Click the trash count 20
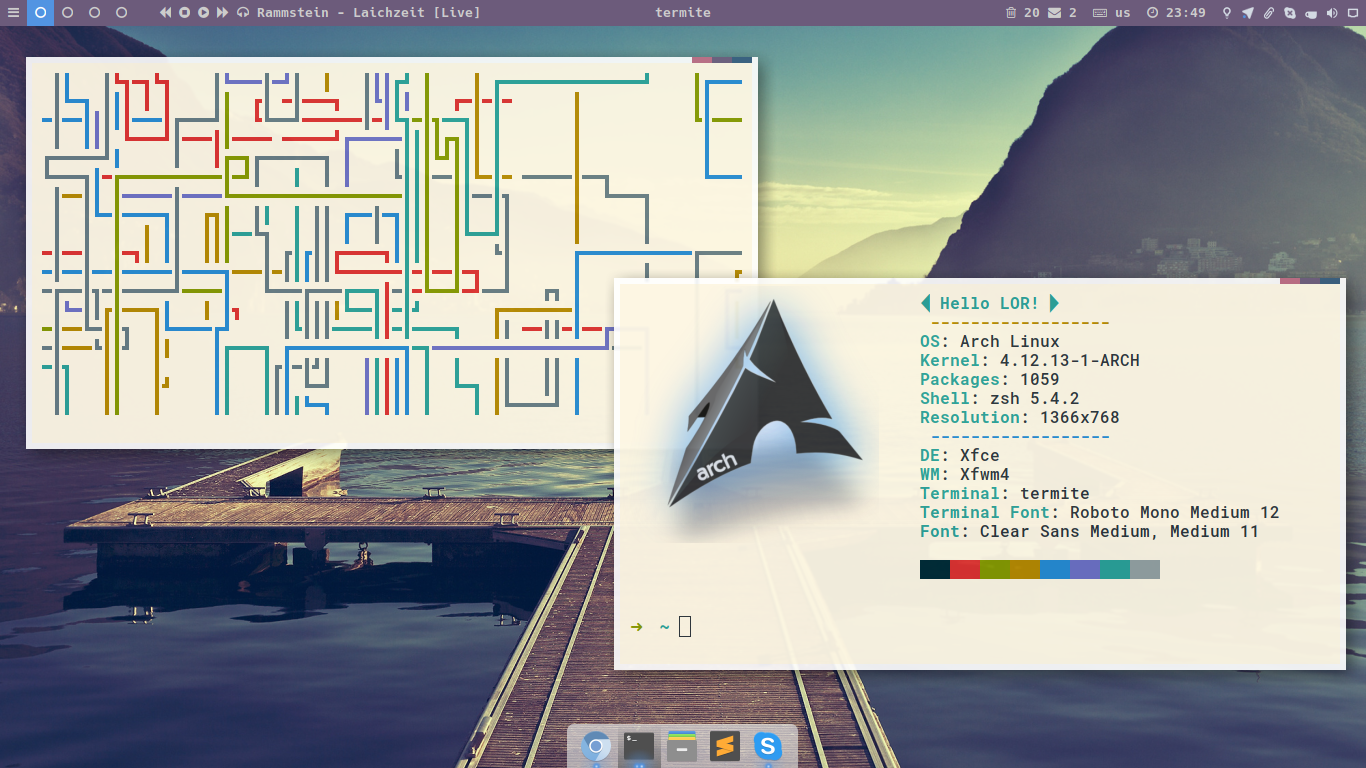Viewport: 1366px width, 768px height. [1031, 13]
